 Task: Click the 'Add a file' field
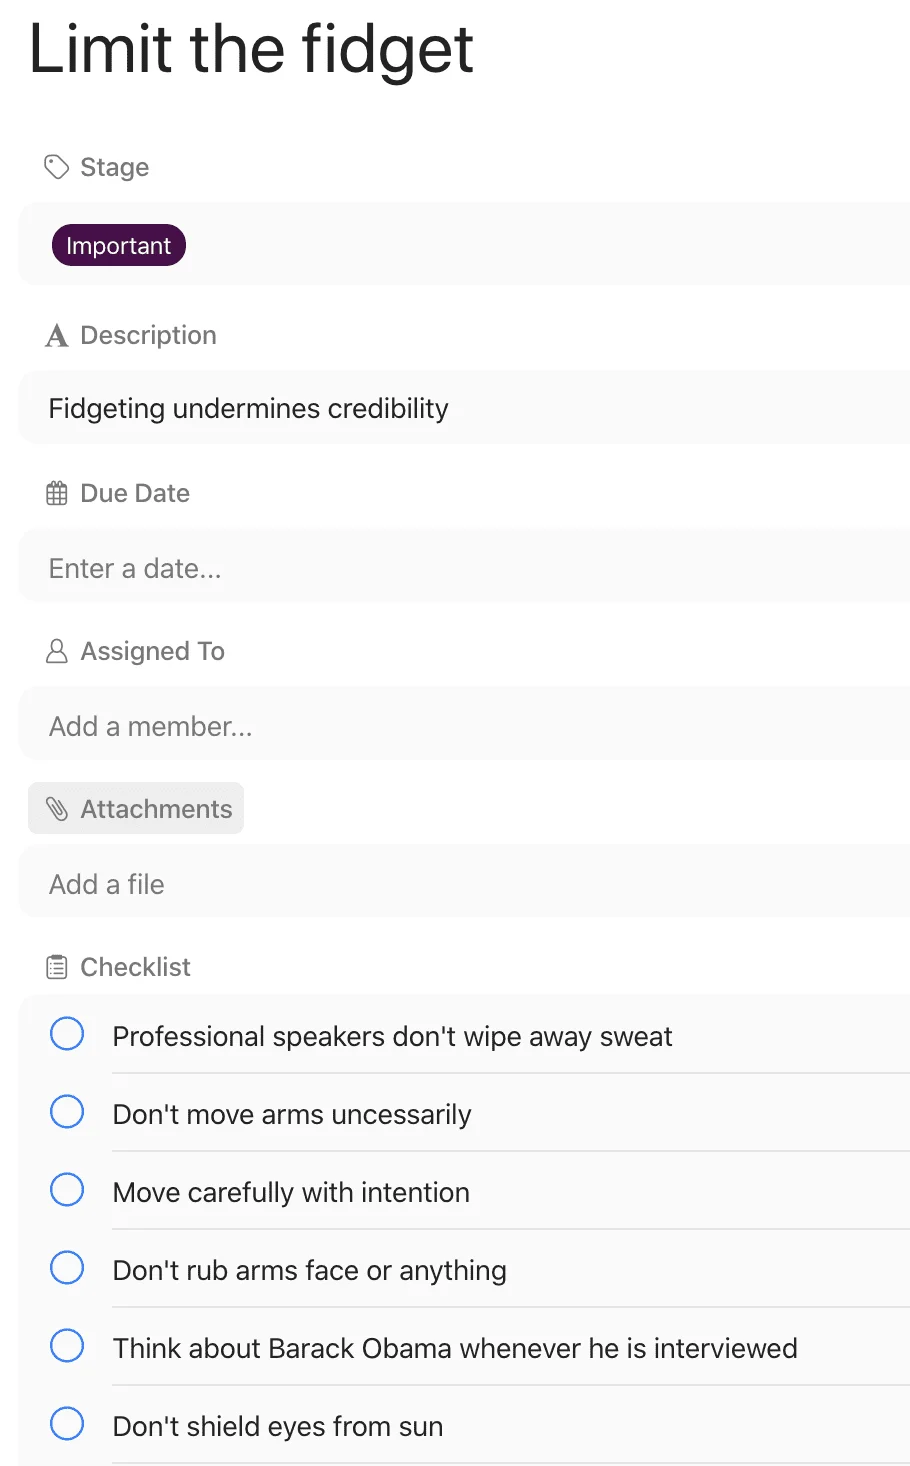coord(465,884)
